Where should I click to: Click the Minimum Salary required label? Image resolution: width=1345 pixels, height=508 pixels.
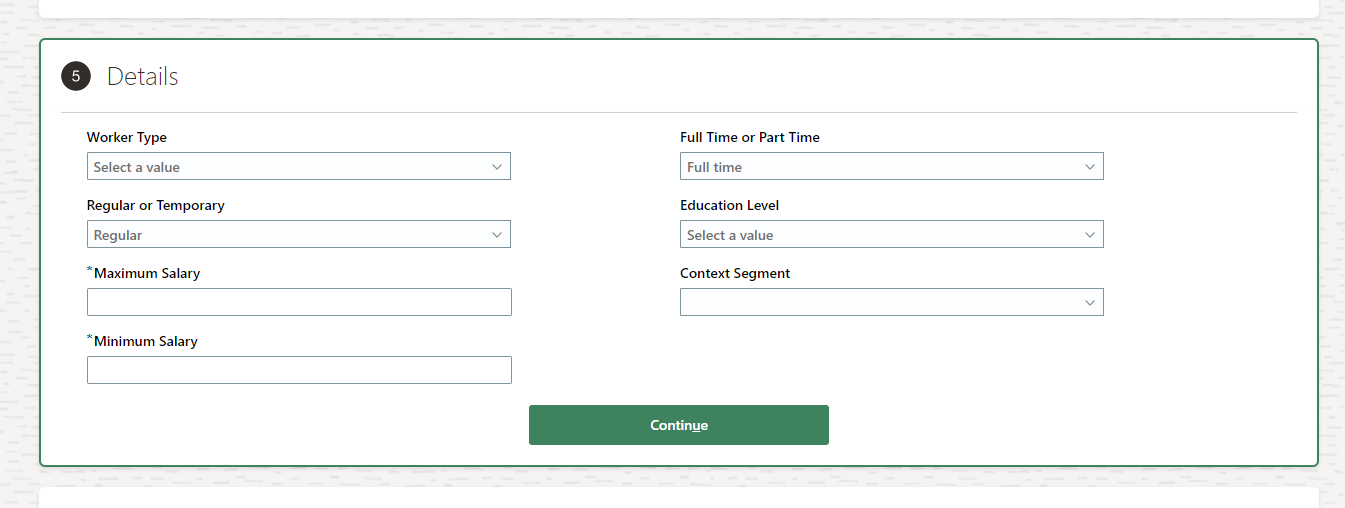click(x=143, y=341)
